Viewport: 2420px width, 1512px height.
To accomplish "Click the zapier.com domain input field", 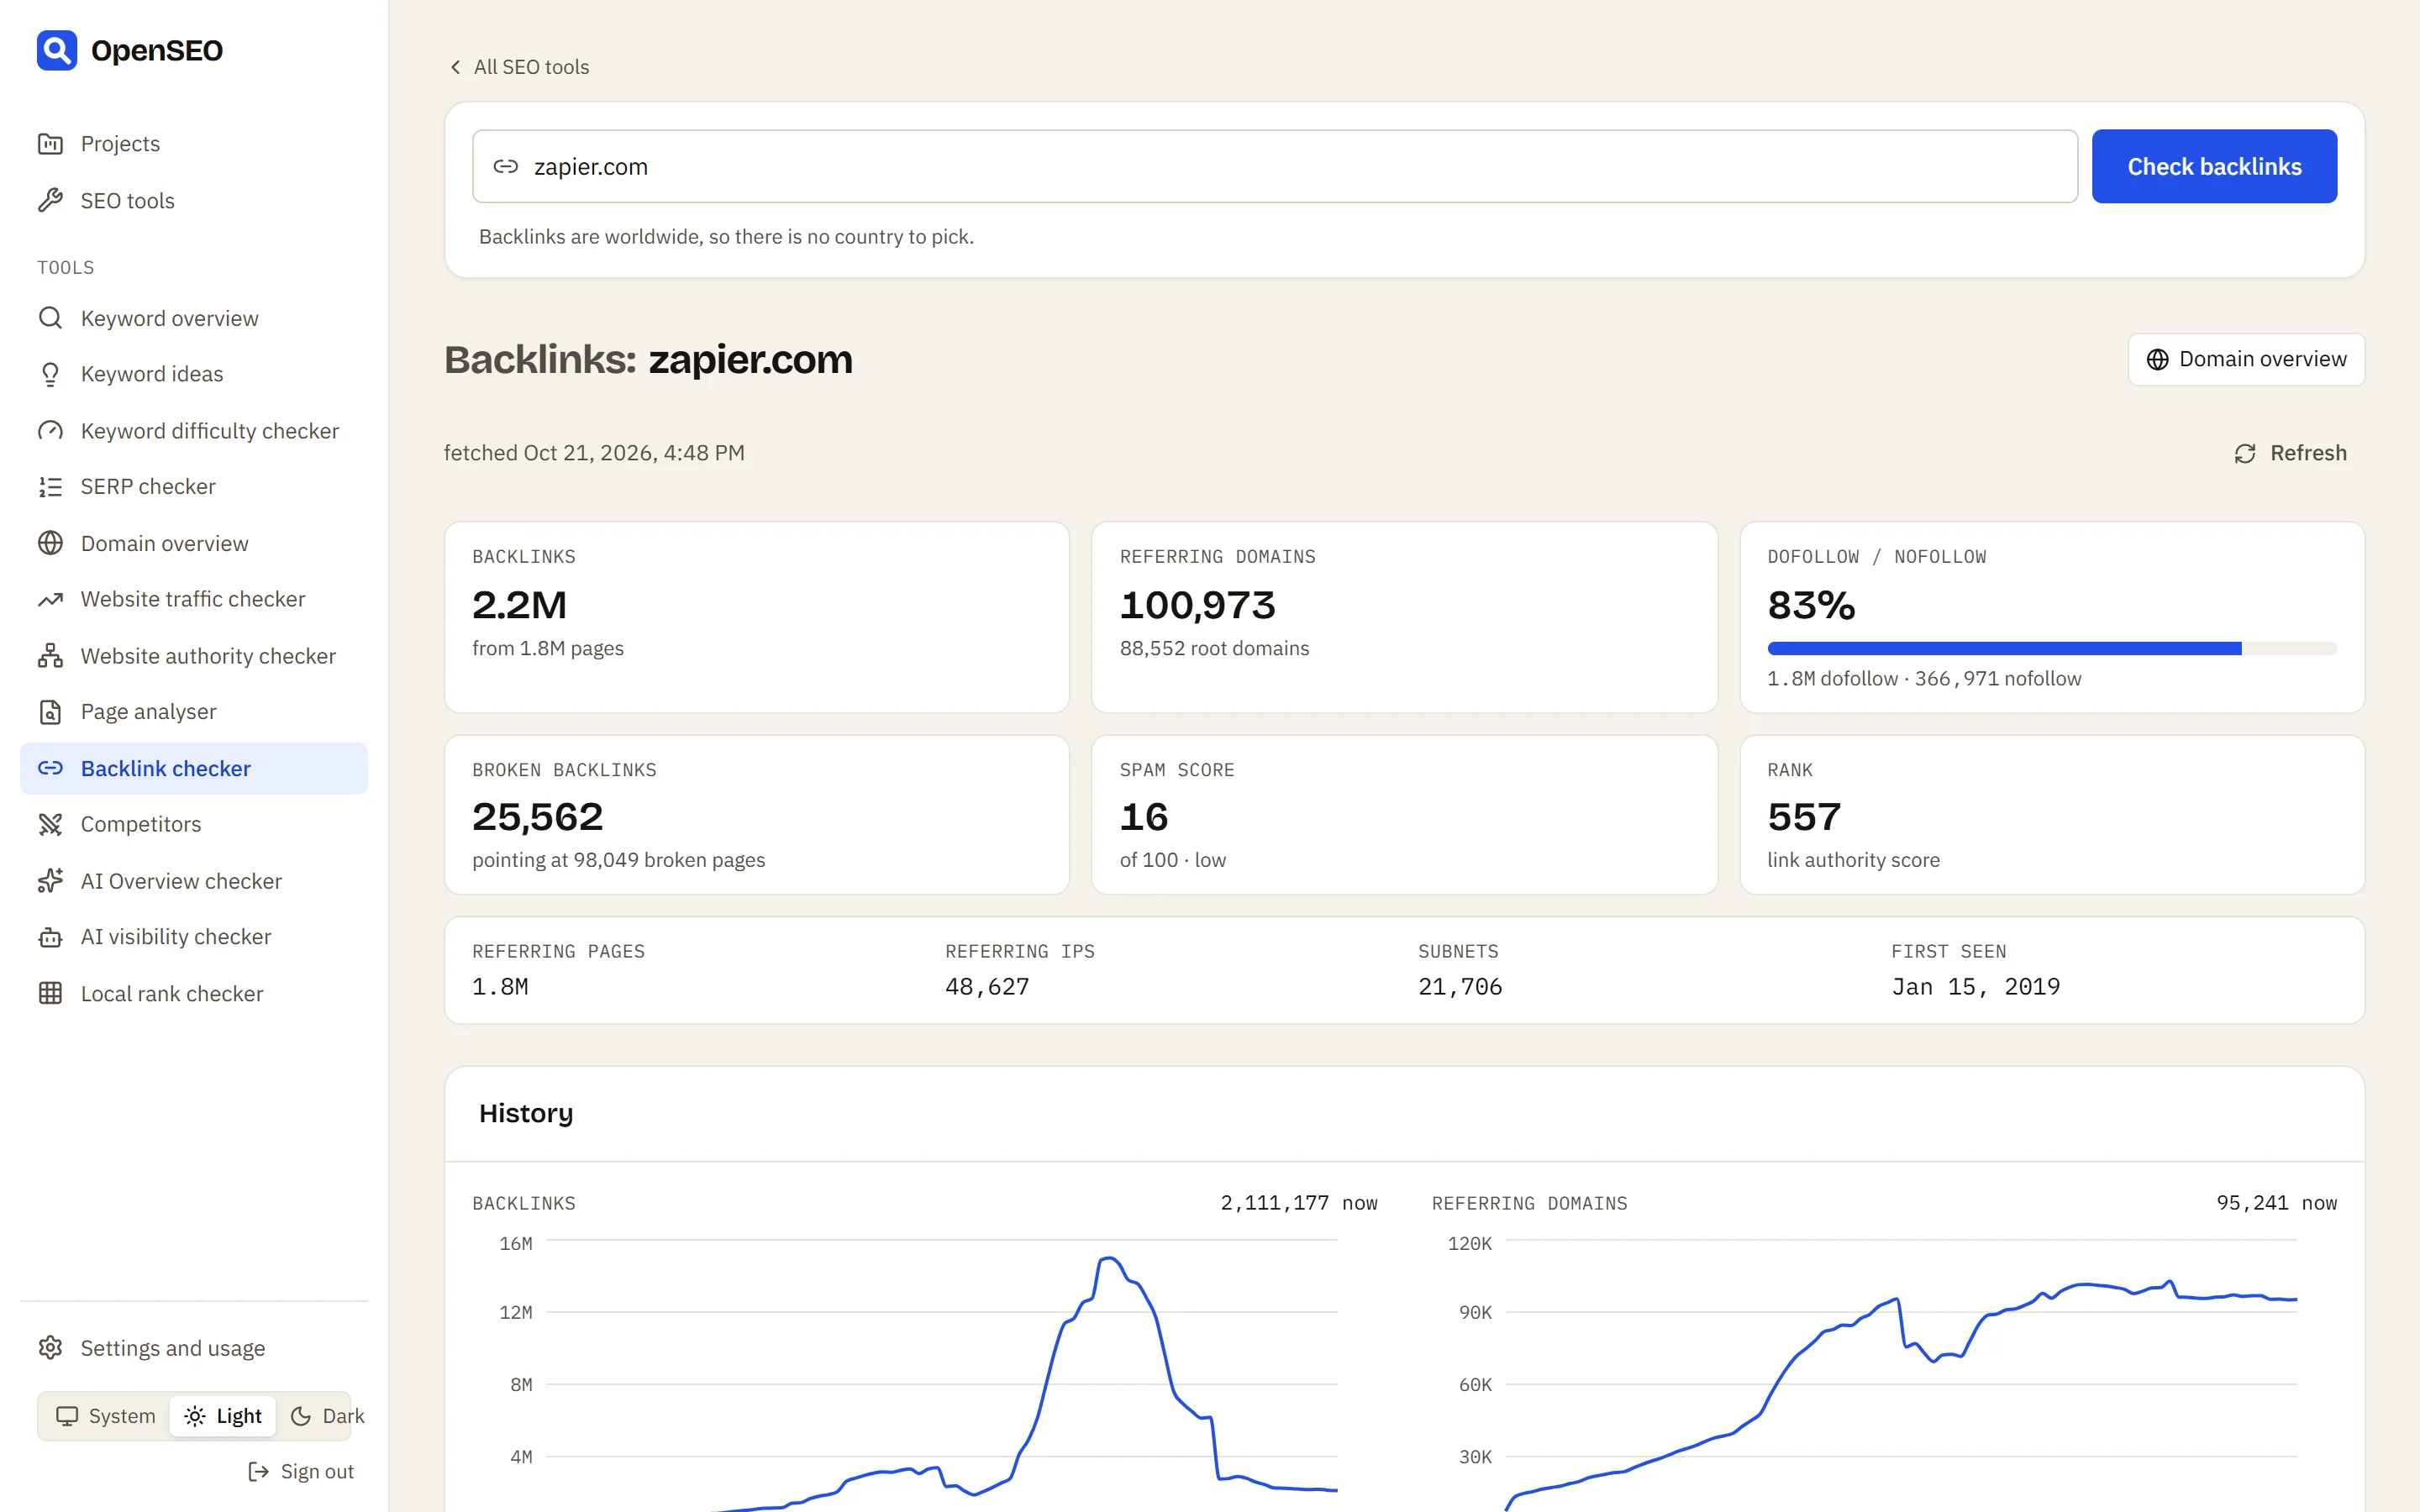I will [x=1275, y=166].
